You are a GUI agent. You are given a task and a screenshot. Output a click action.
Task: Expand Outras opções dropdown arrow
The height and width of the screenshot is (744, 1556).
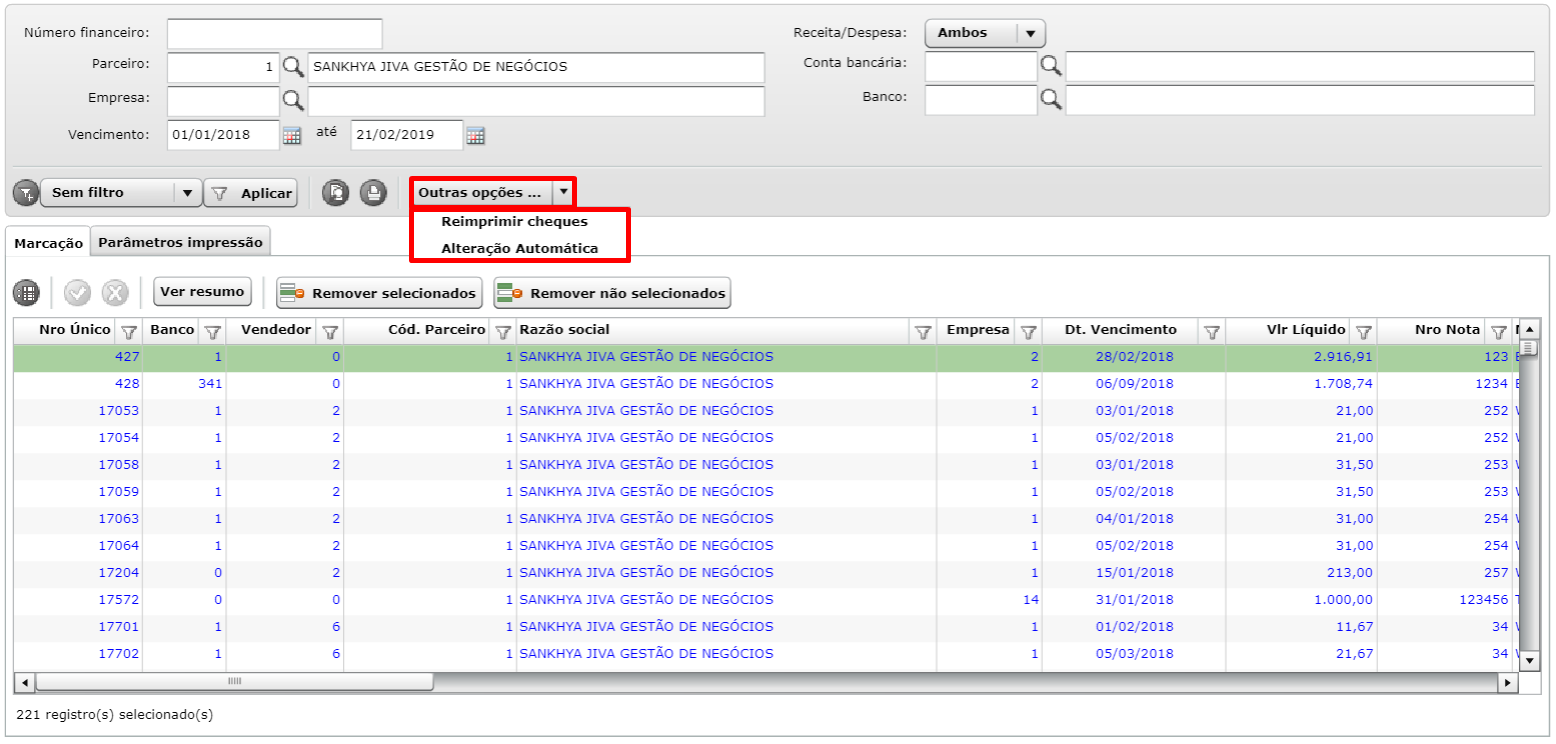point(564,192)
